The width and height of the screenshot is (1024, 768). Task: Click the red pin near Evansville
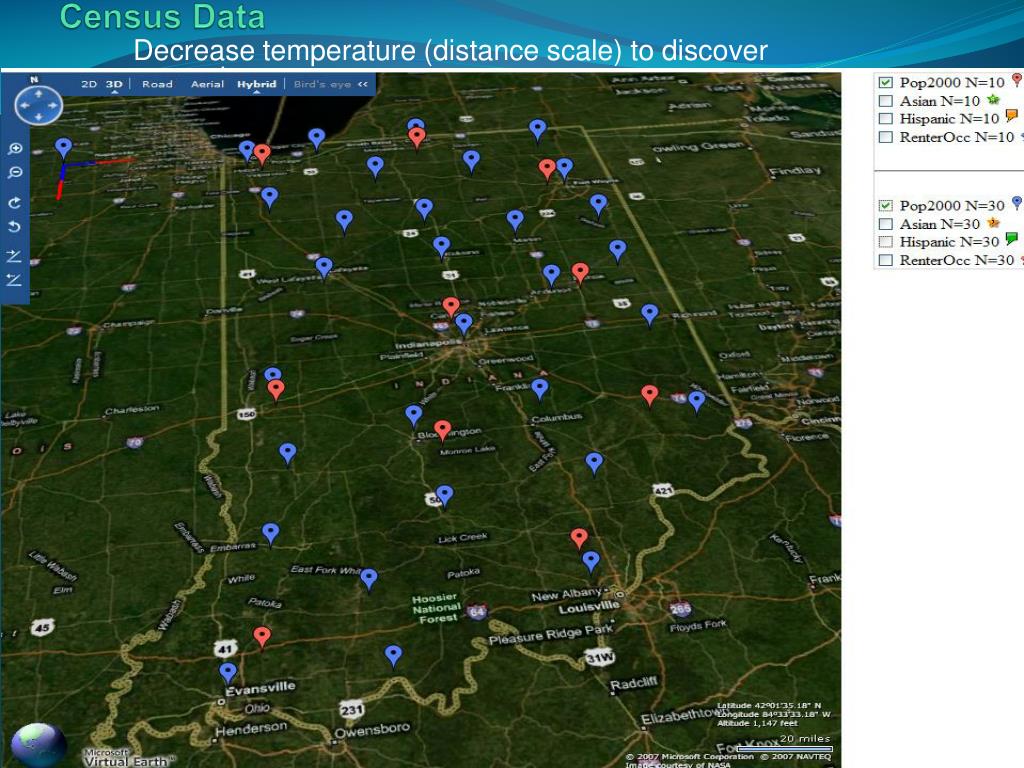tap(262, 636)
